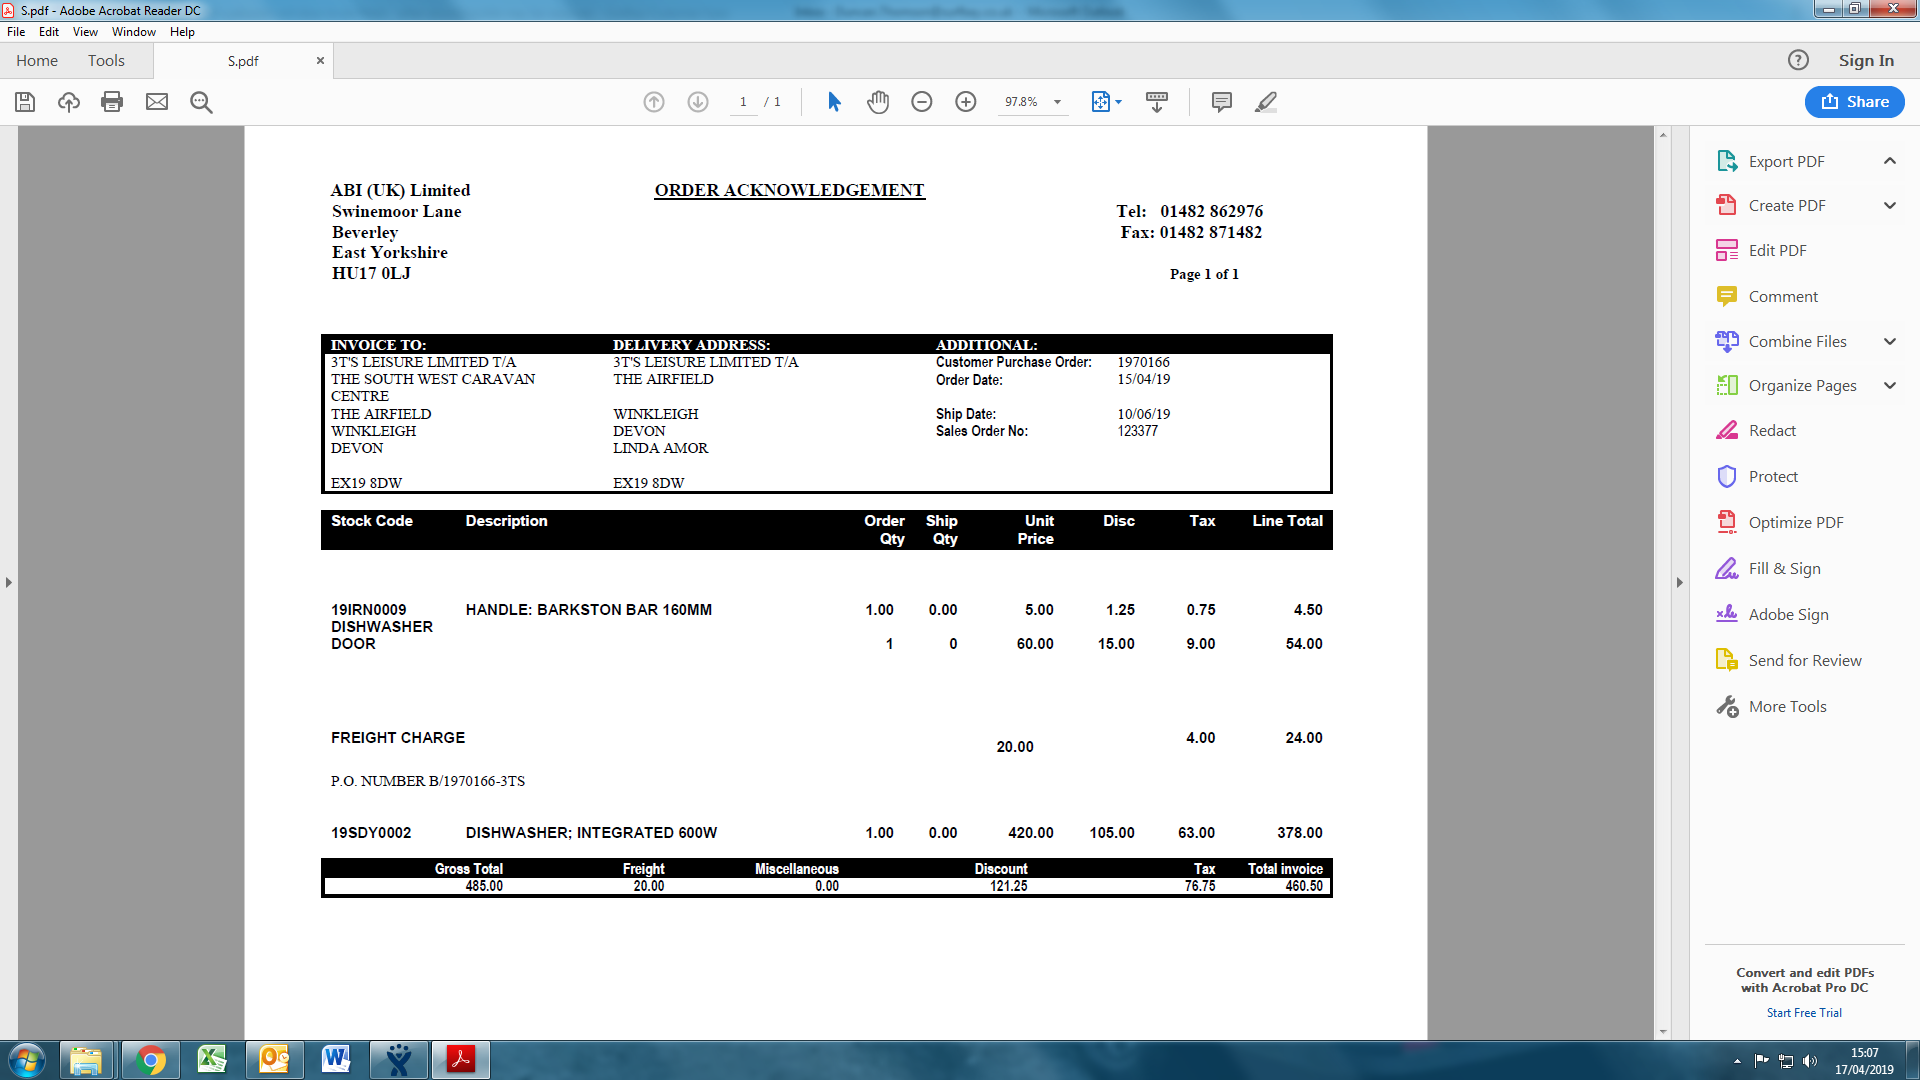Click the Start Free Trial link
This screenshot has width=1920, height=1080.
tap(1803, 1013)
